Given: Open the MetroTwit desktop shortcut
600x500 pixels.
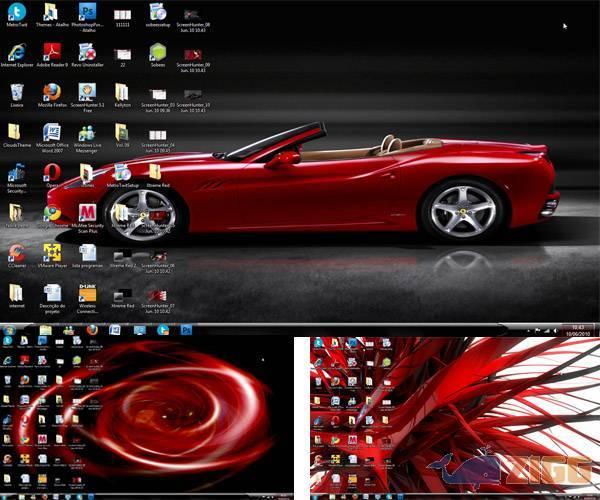Looking at the screenshot, I should (x=16, y=13).
